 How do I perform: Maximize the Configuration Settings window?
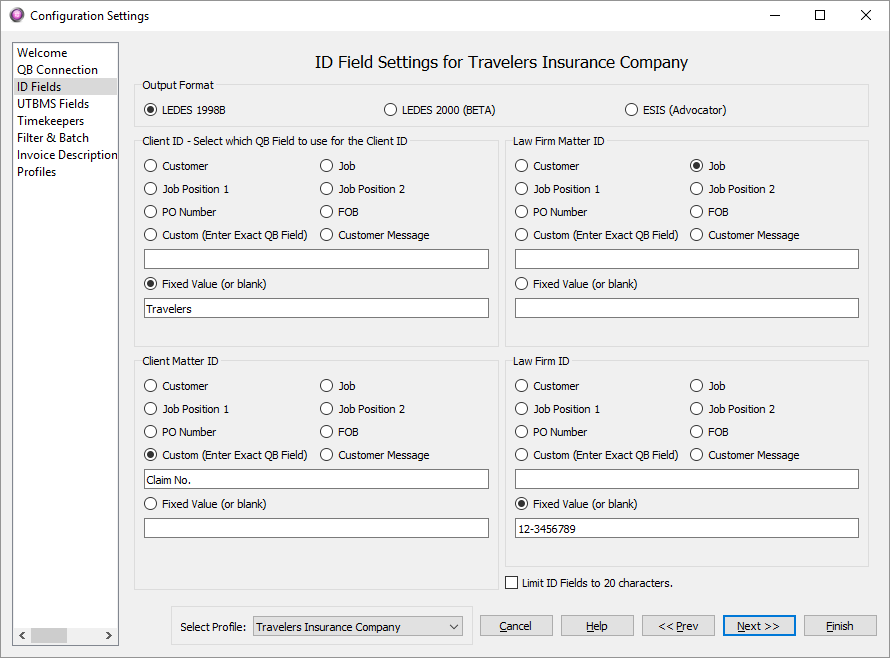point(820,15)
